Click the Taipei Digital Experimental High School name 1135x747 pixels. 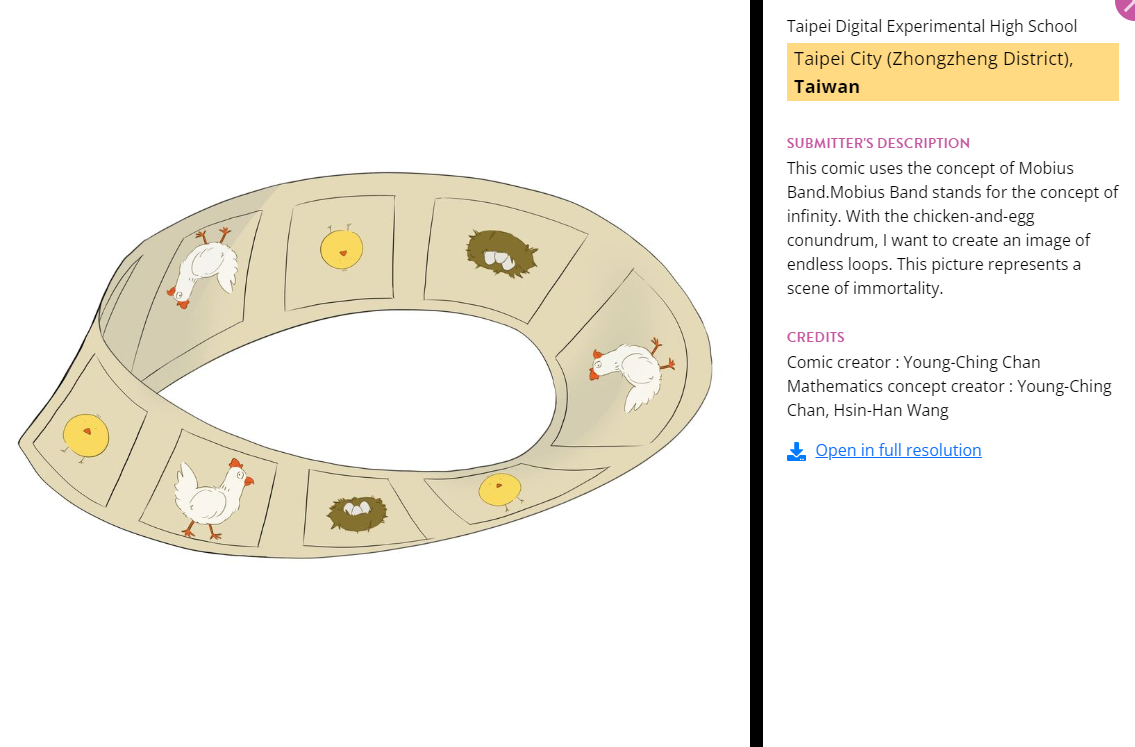931,26
